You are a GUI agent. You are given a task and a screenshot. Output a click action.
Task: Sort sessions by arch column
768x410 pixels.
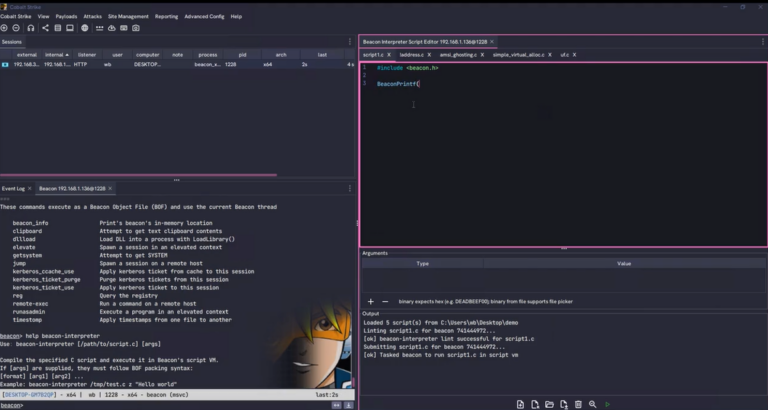point(281,55)
